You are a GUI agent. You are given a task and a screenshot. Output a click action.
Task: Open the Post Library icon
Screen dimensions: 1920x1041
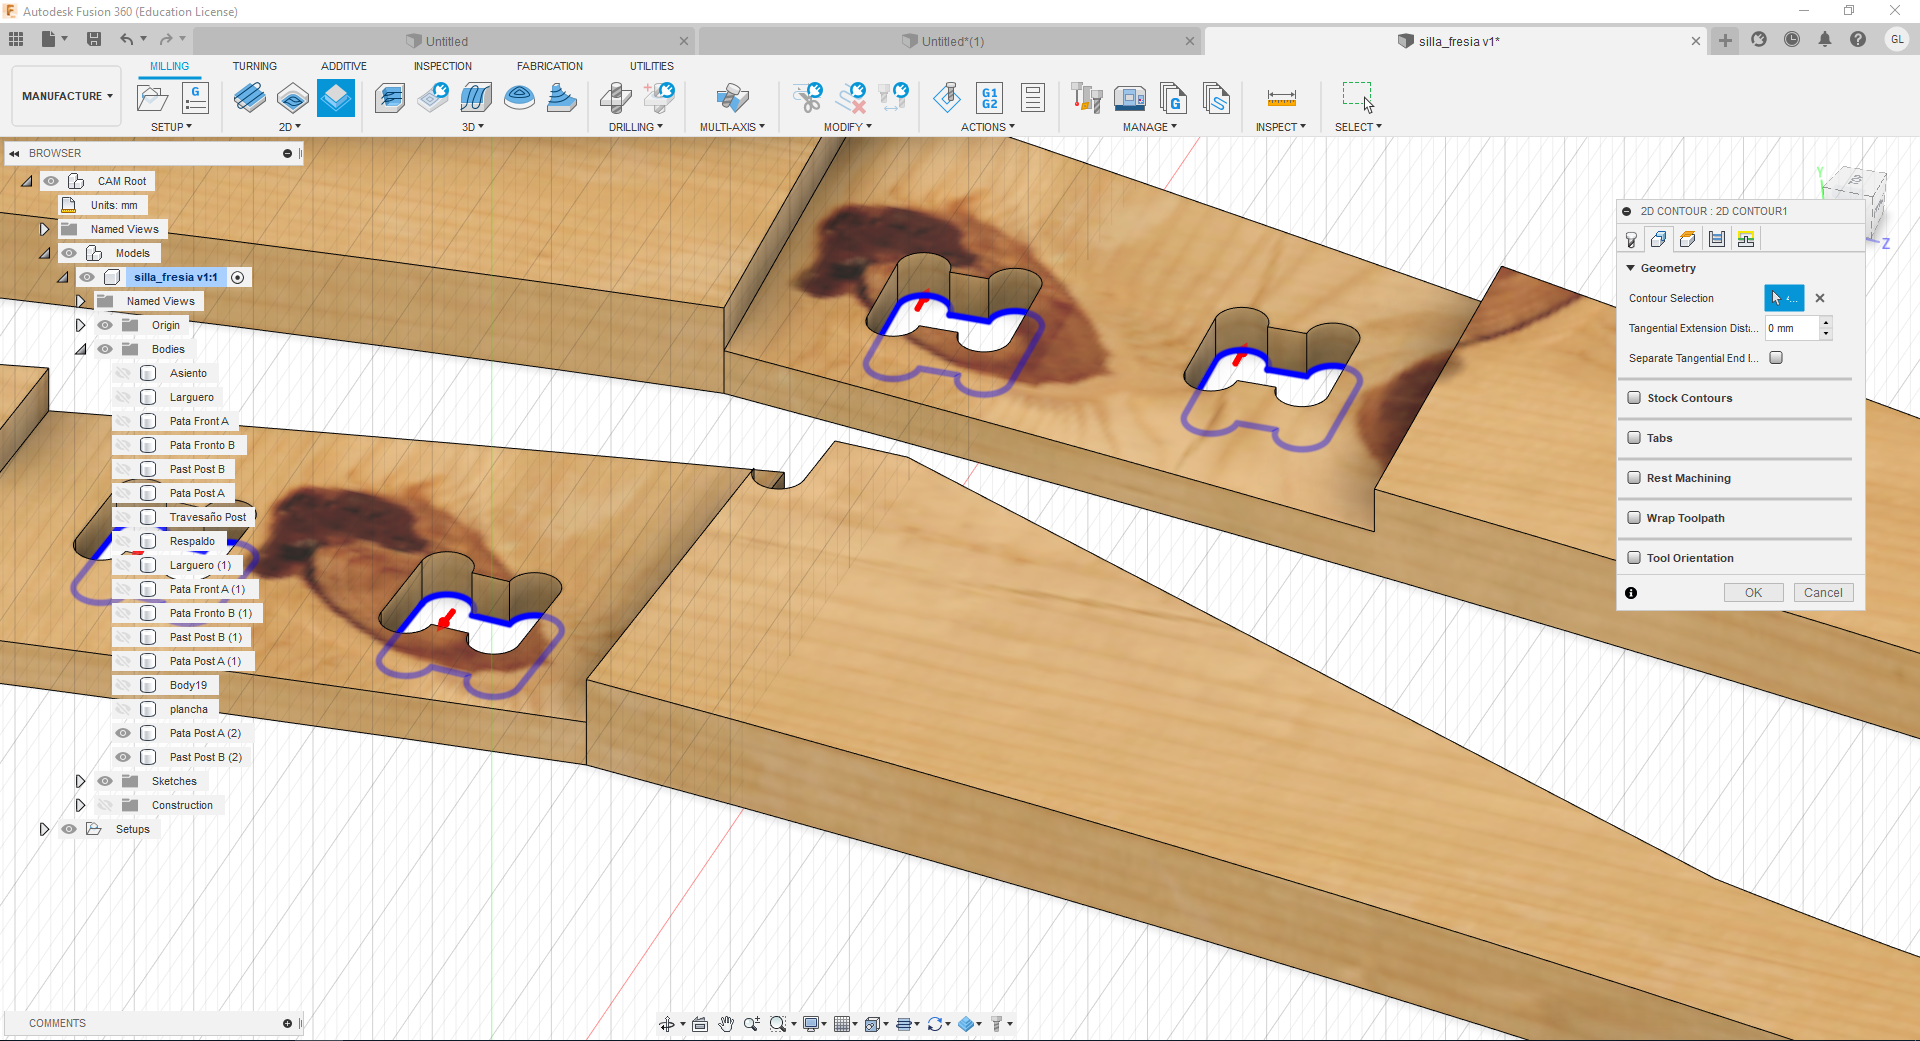(1173, 98)
